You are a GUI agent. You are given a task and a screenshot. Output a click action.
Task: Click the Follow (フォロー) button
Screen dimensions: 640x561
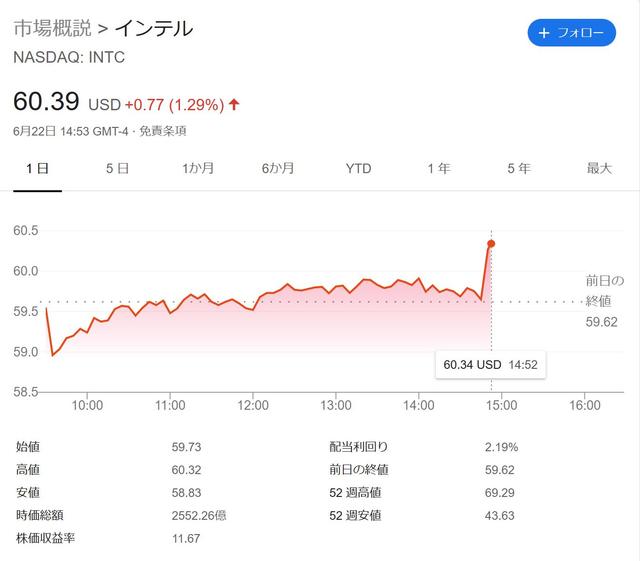[571, 33]
